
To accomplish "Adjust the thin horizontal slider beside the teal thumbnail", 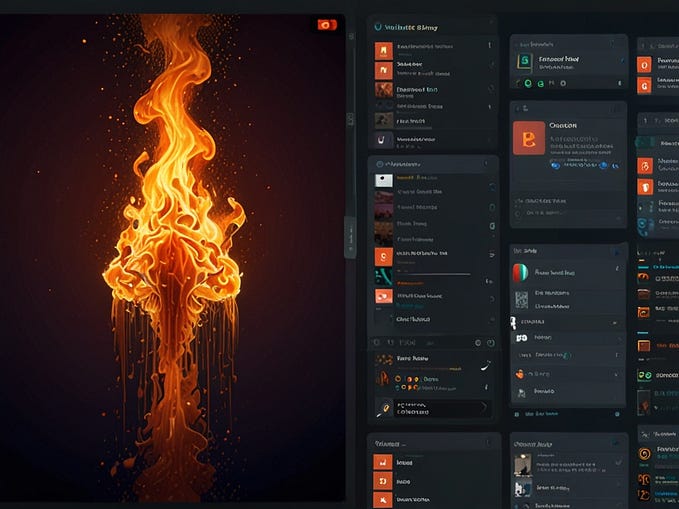I will tap(434, 274).
